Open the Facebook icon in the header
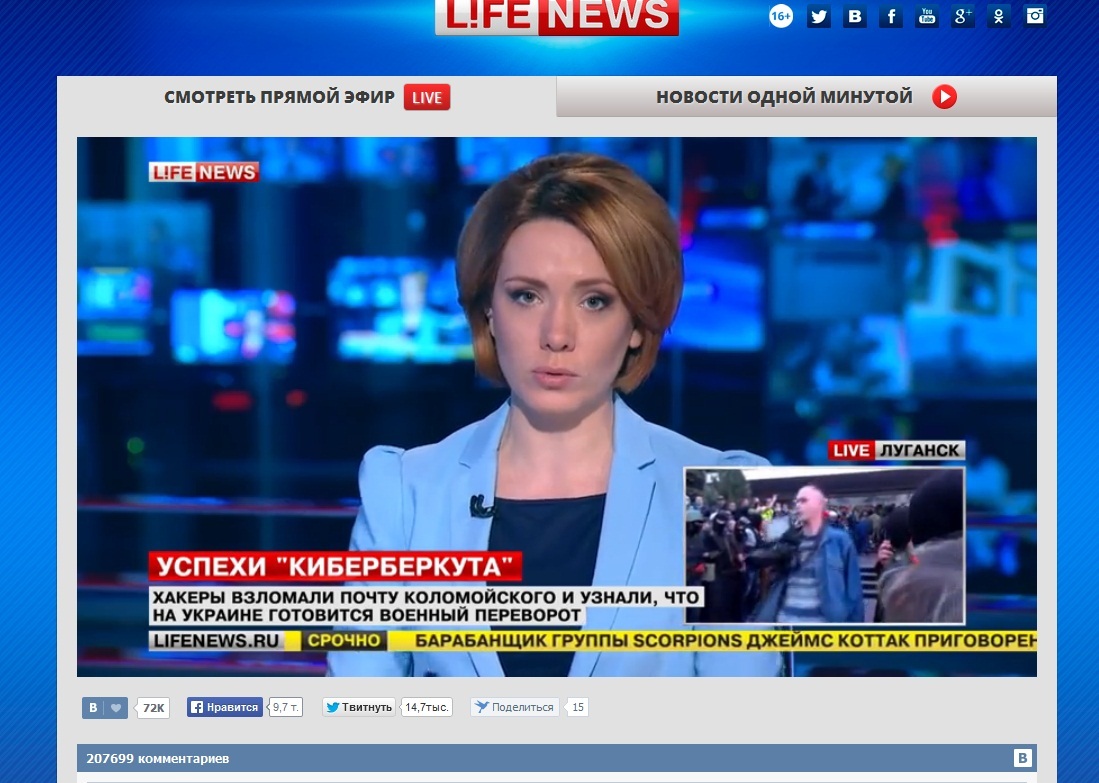This screenshot has width=1099, height=783. [891, 16]
